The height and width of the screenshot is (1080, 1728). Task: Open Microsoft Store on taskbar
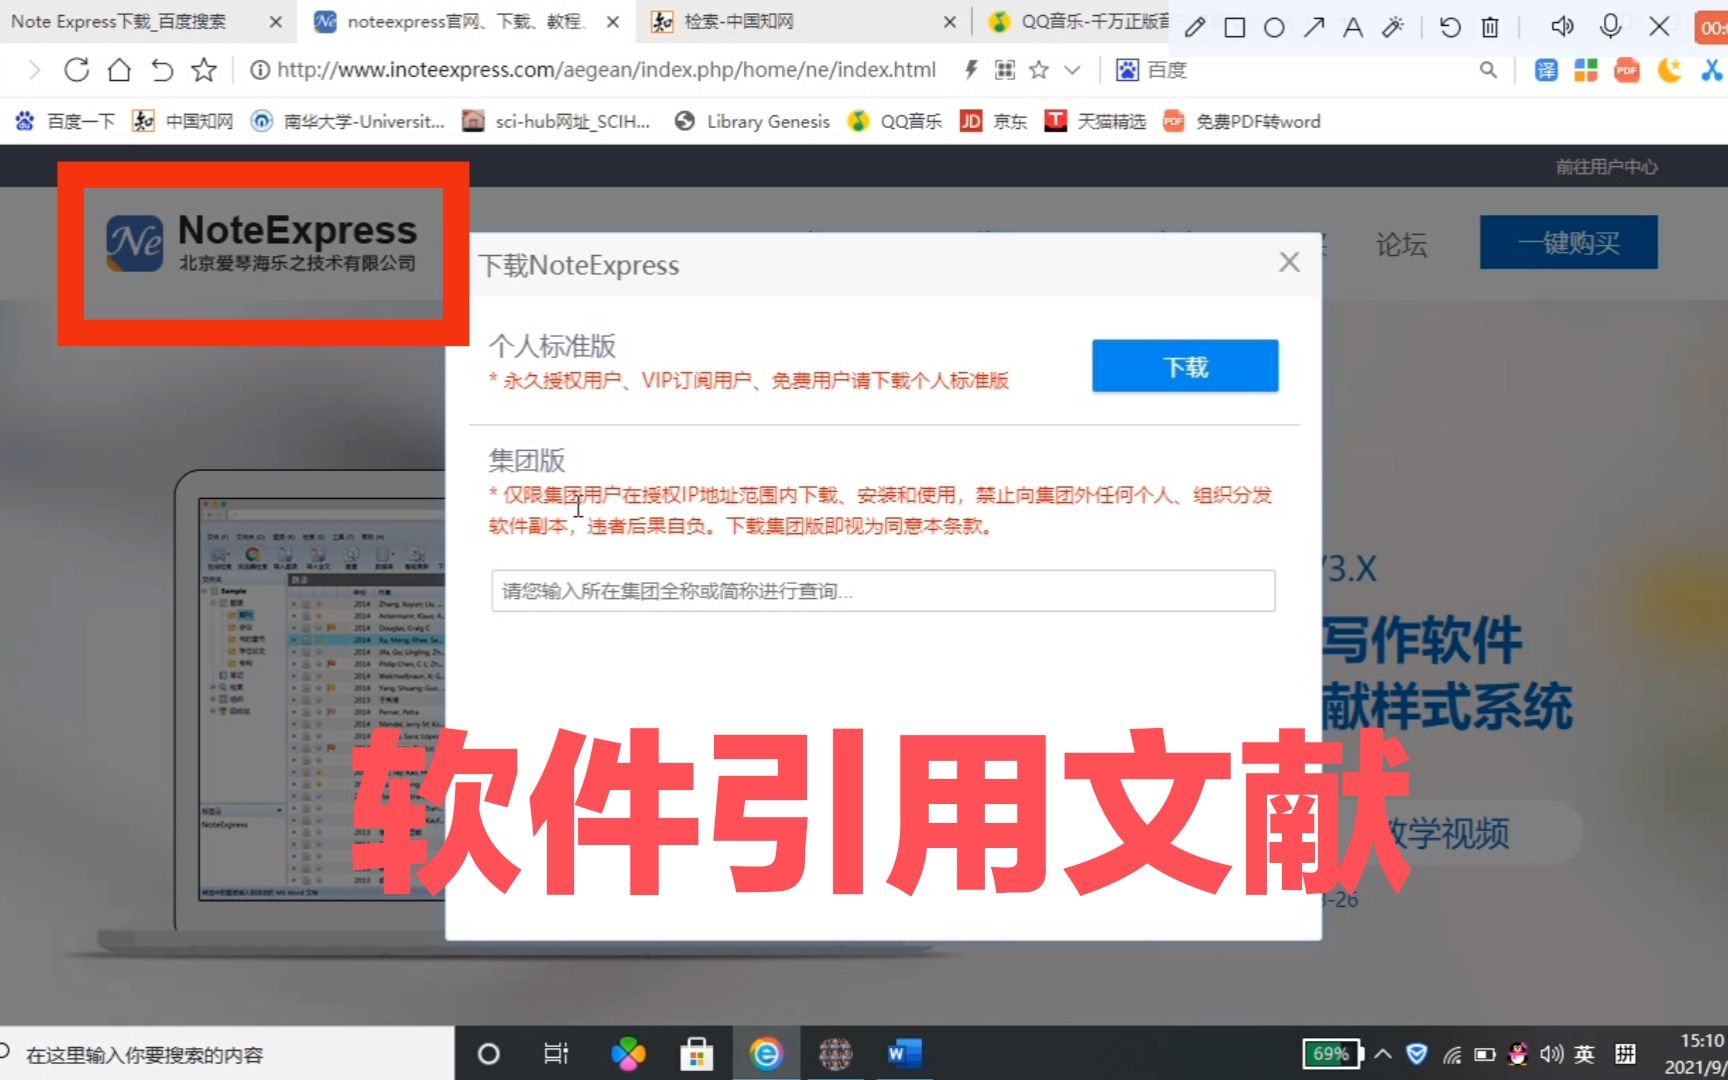tap(697, 1054)
